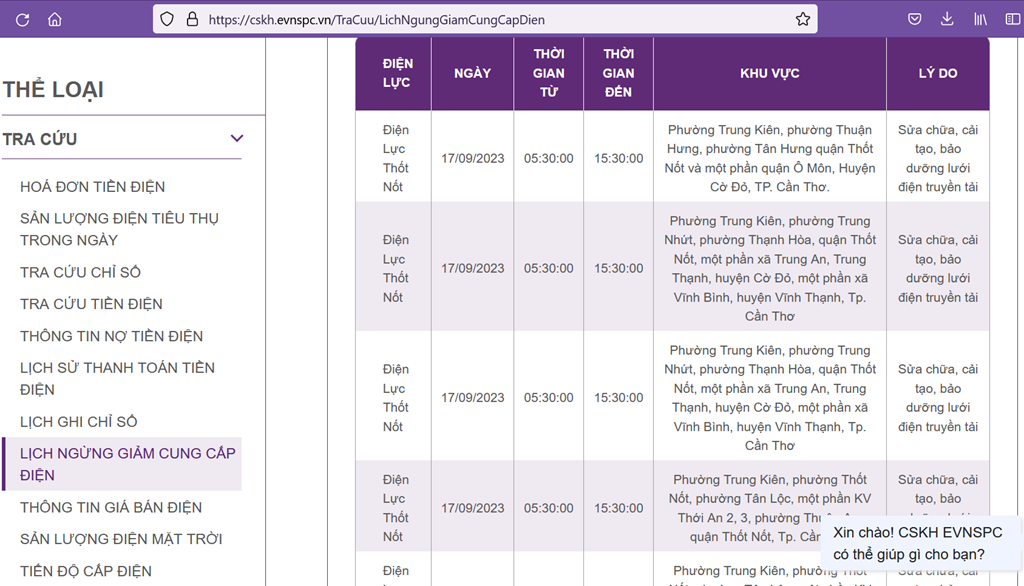The height and width of the screenshot is (586, 1024).
Task: Click the KHU VỰC column header
Action: click(x=770, y=73)
